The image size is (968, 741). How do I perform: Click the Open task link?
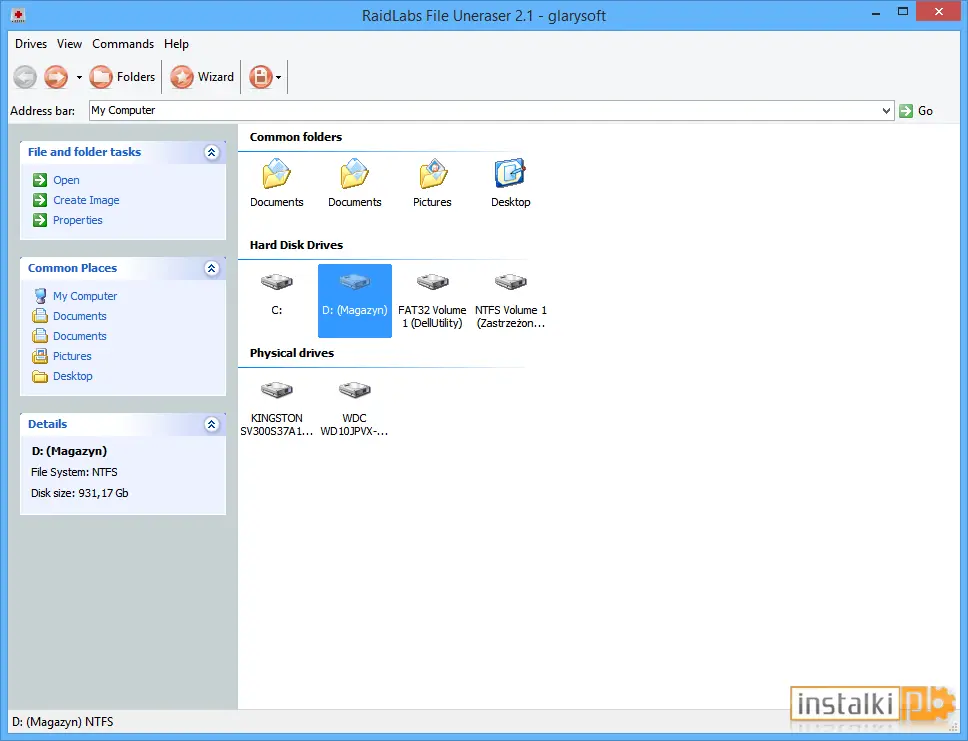point(66,180)
